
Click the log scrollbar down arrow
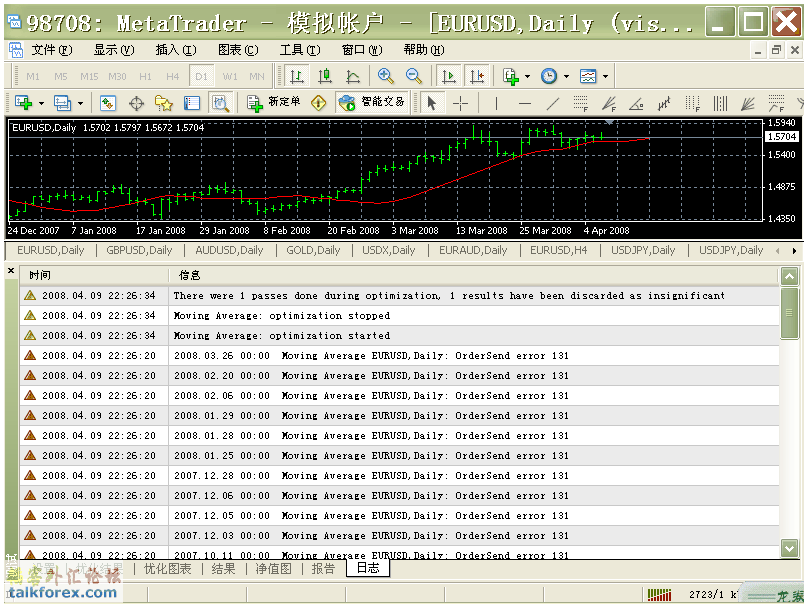pyautogui.click(x=789, y=548)
